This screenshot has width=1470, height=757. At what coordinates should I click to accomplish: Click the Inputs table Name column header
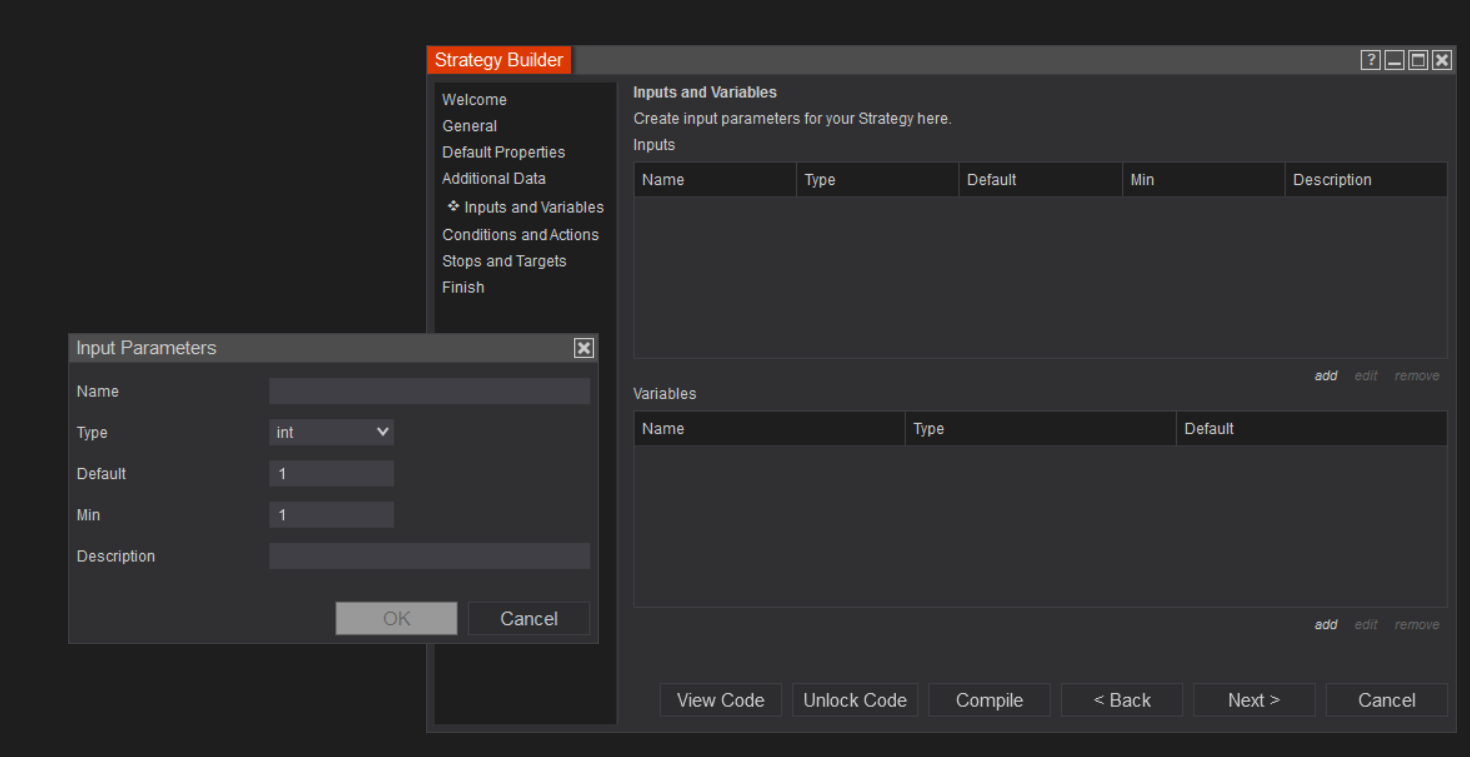coord(715,180)
